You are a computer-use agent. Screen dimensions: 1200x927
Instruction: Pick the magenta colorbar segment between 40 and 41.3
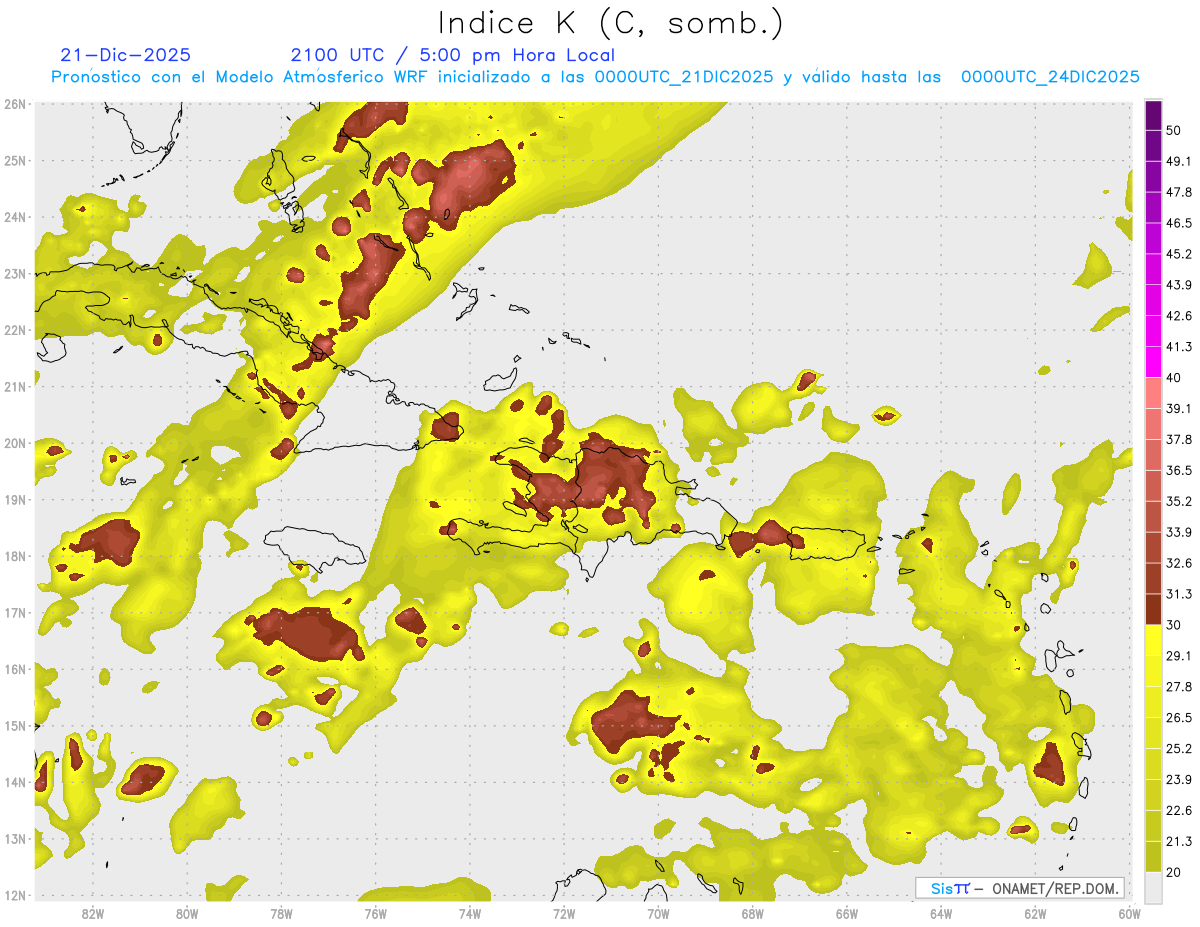tap(1153, 362)
